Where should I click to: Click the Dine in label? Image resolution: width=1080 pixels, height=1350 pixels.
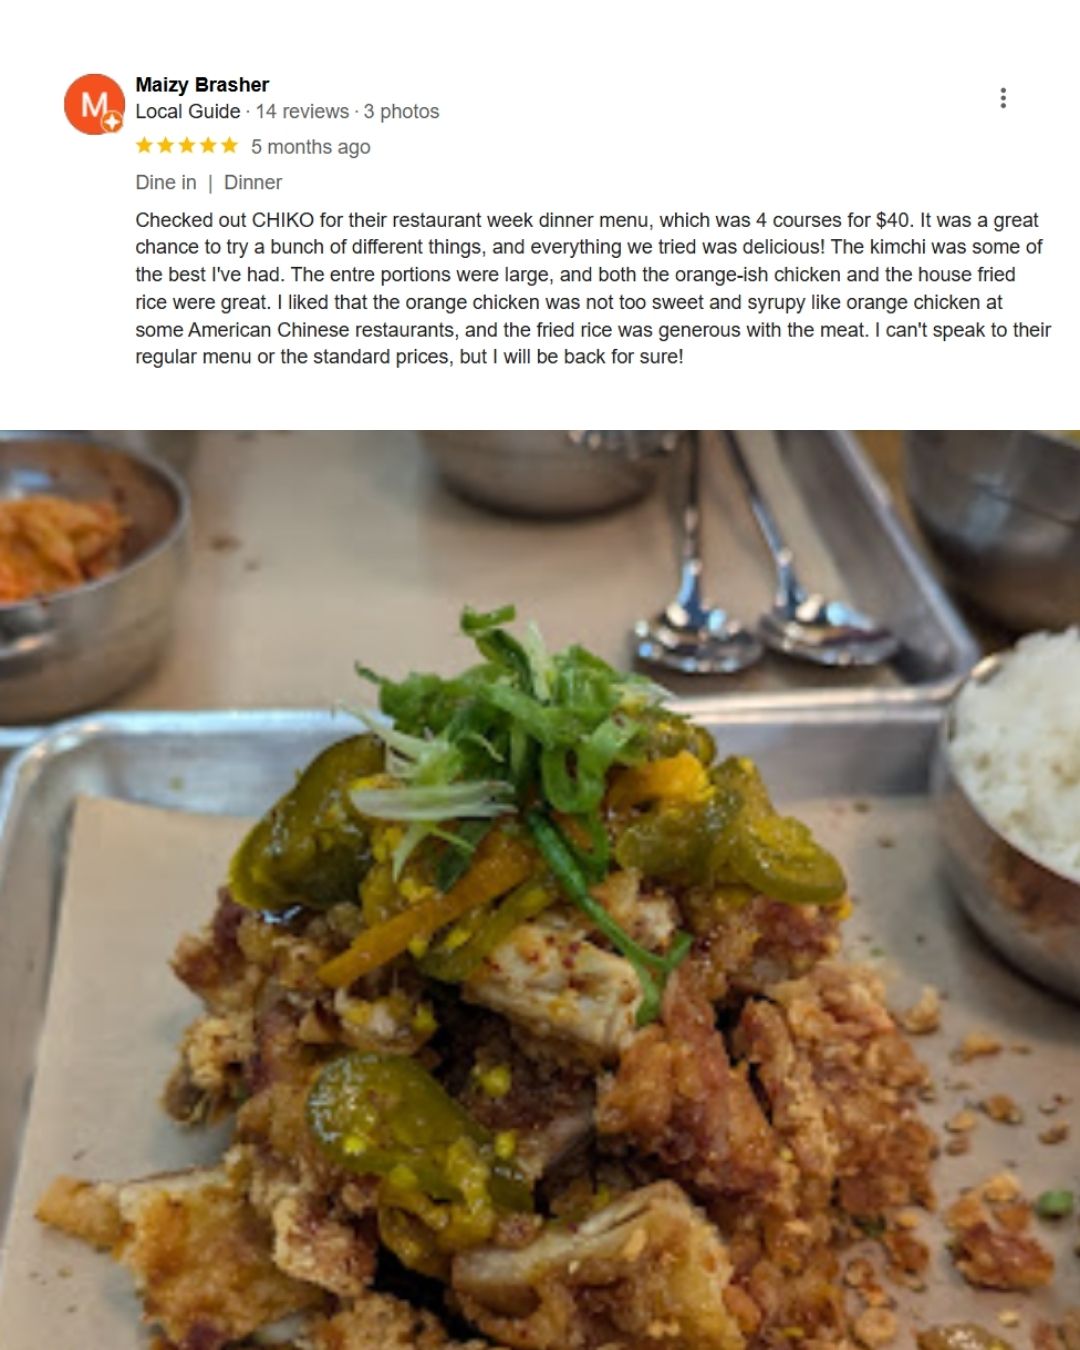[166, 182]
